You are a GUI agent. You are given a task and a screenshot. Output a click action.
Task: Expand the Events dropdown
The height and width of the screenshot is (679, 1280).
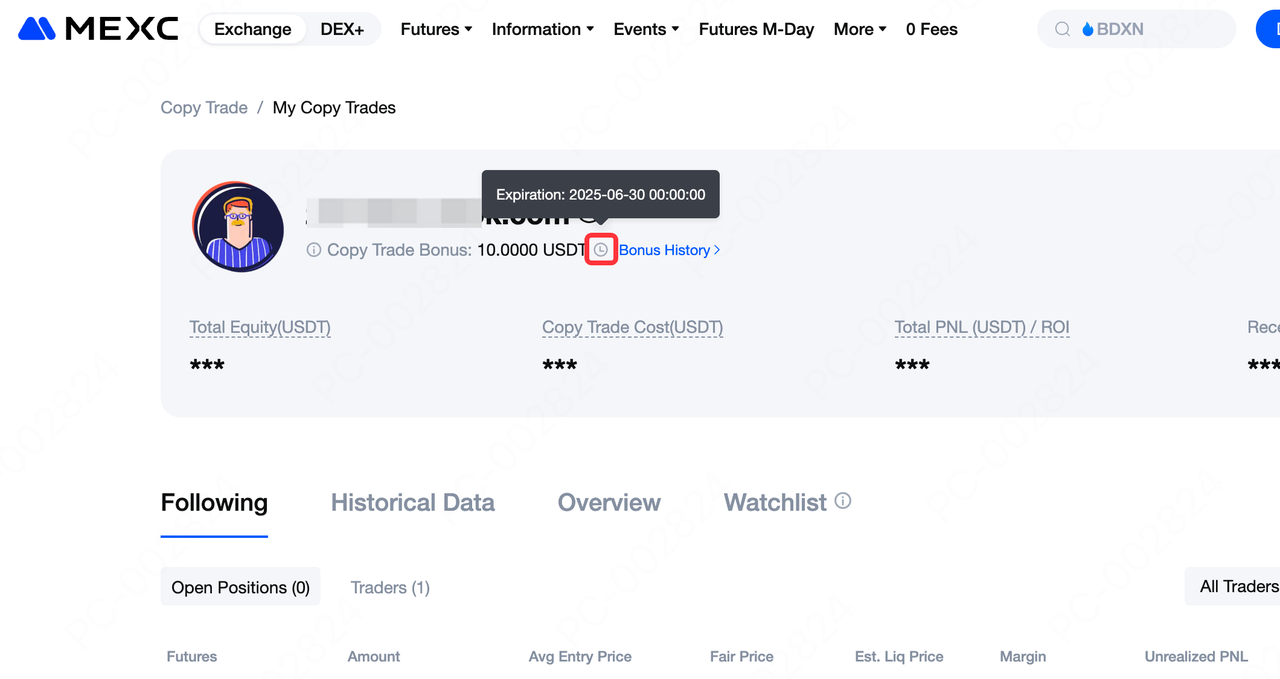pyautogui.click(x=646, y=29)
